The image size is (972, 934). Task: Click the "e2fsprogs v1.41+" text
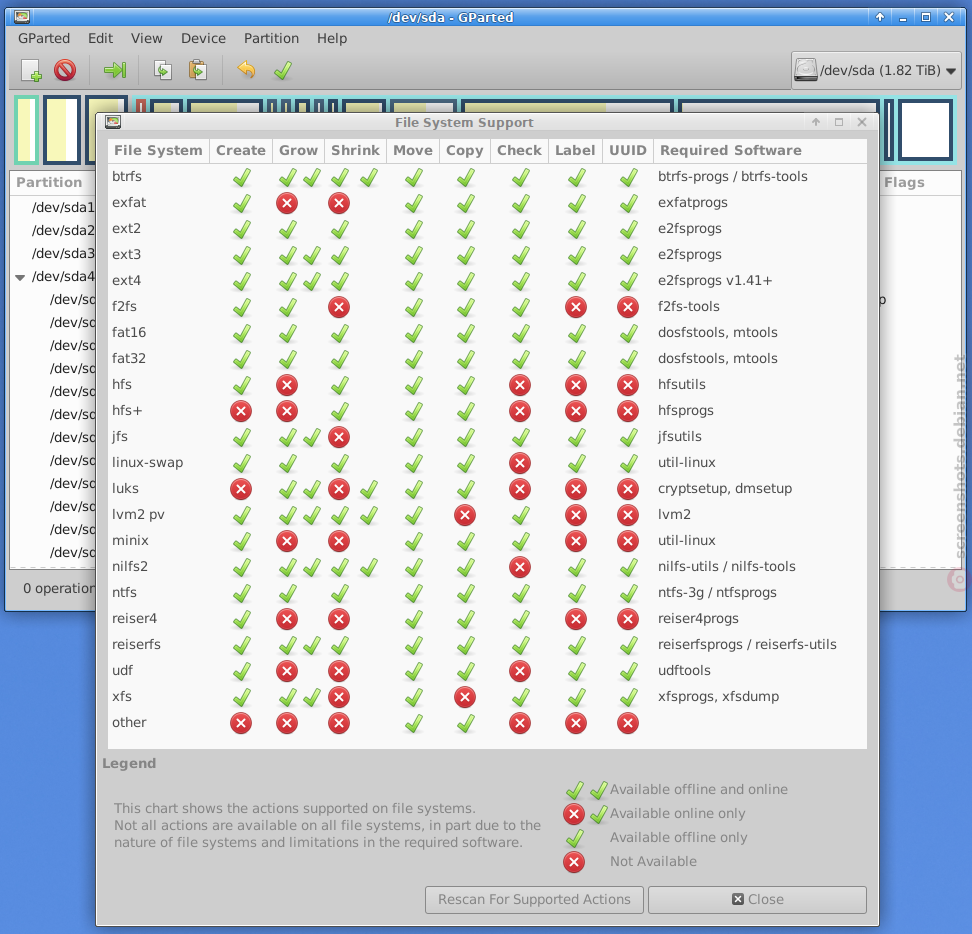tap(715, 281)
